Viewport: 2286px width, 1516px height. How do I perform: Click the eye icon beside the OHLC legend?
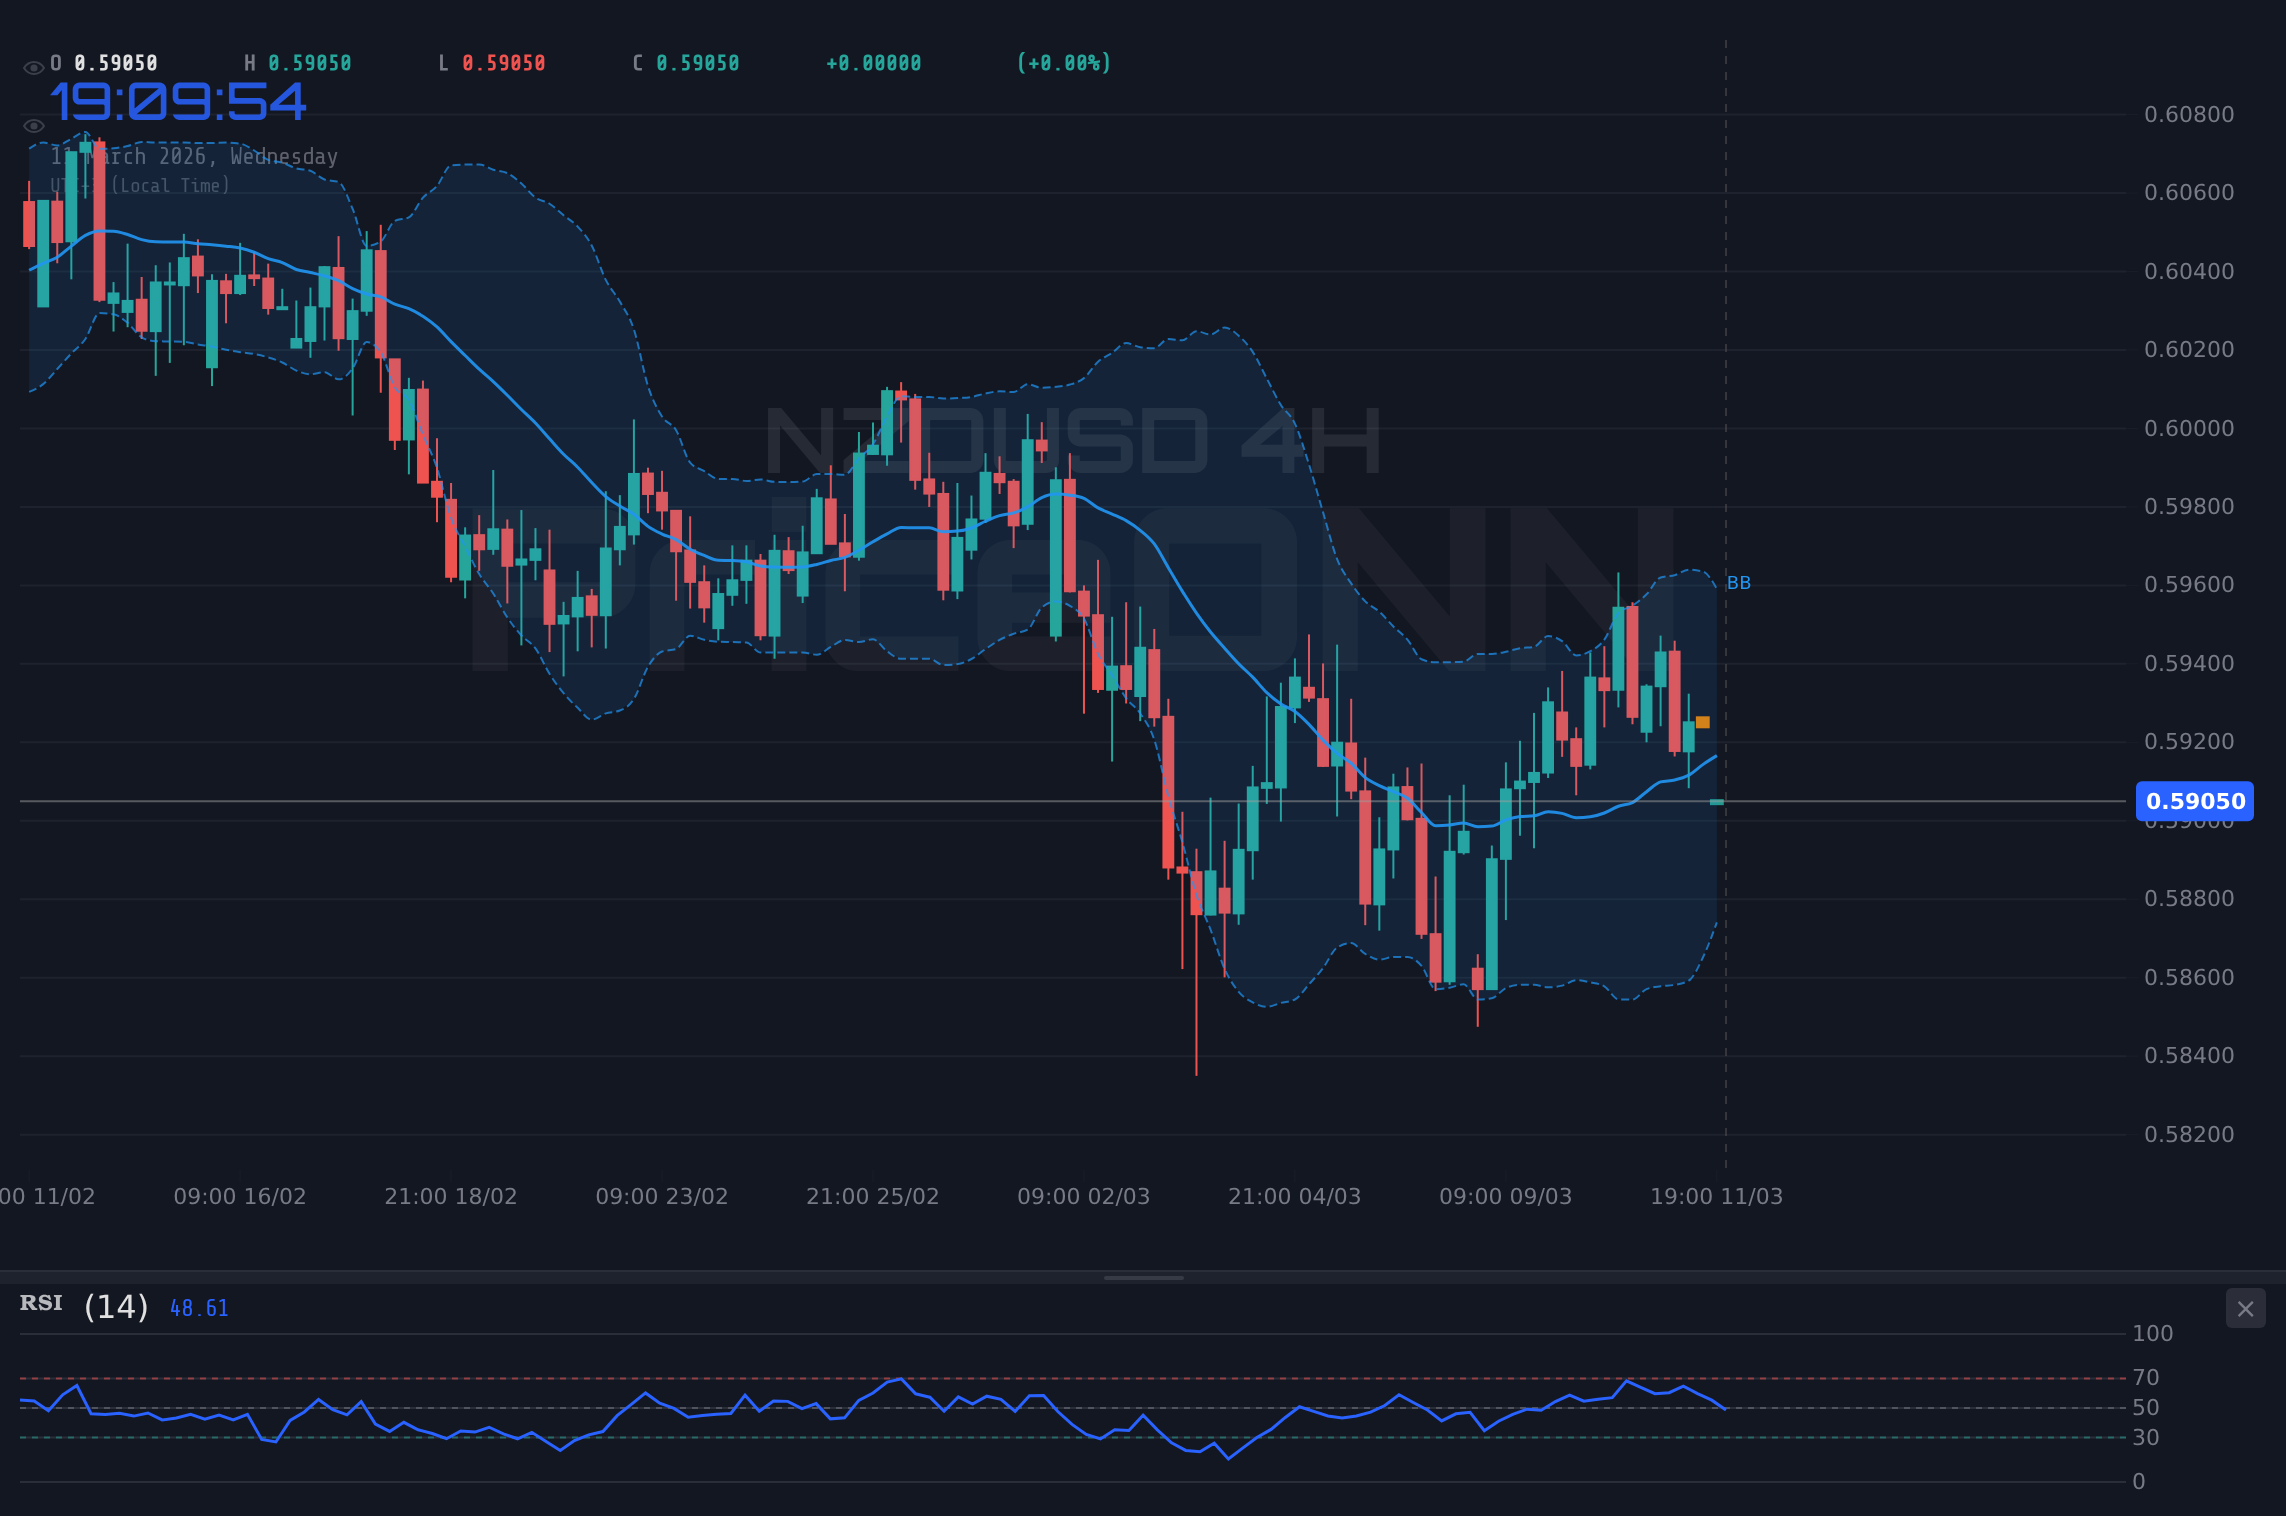click(34, 65)
